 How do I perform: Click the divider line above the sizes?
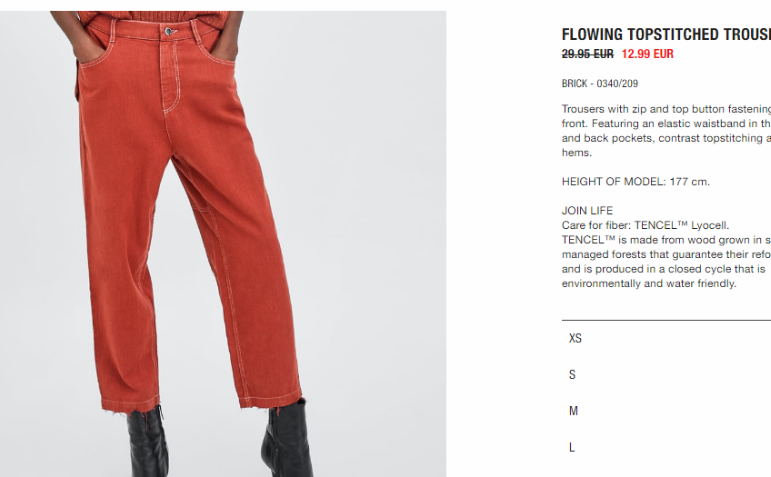coord(666,320)
